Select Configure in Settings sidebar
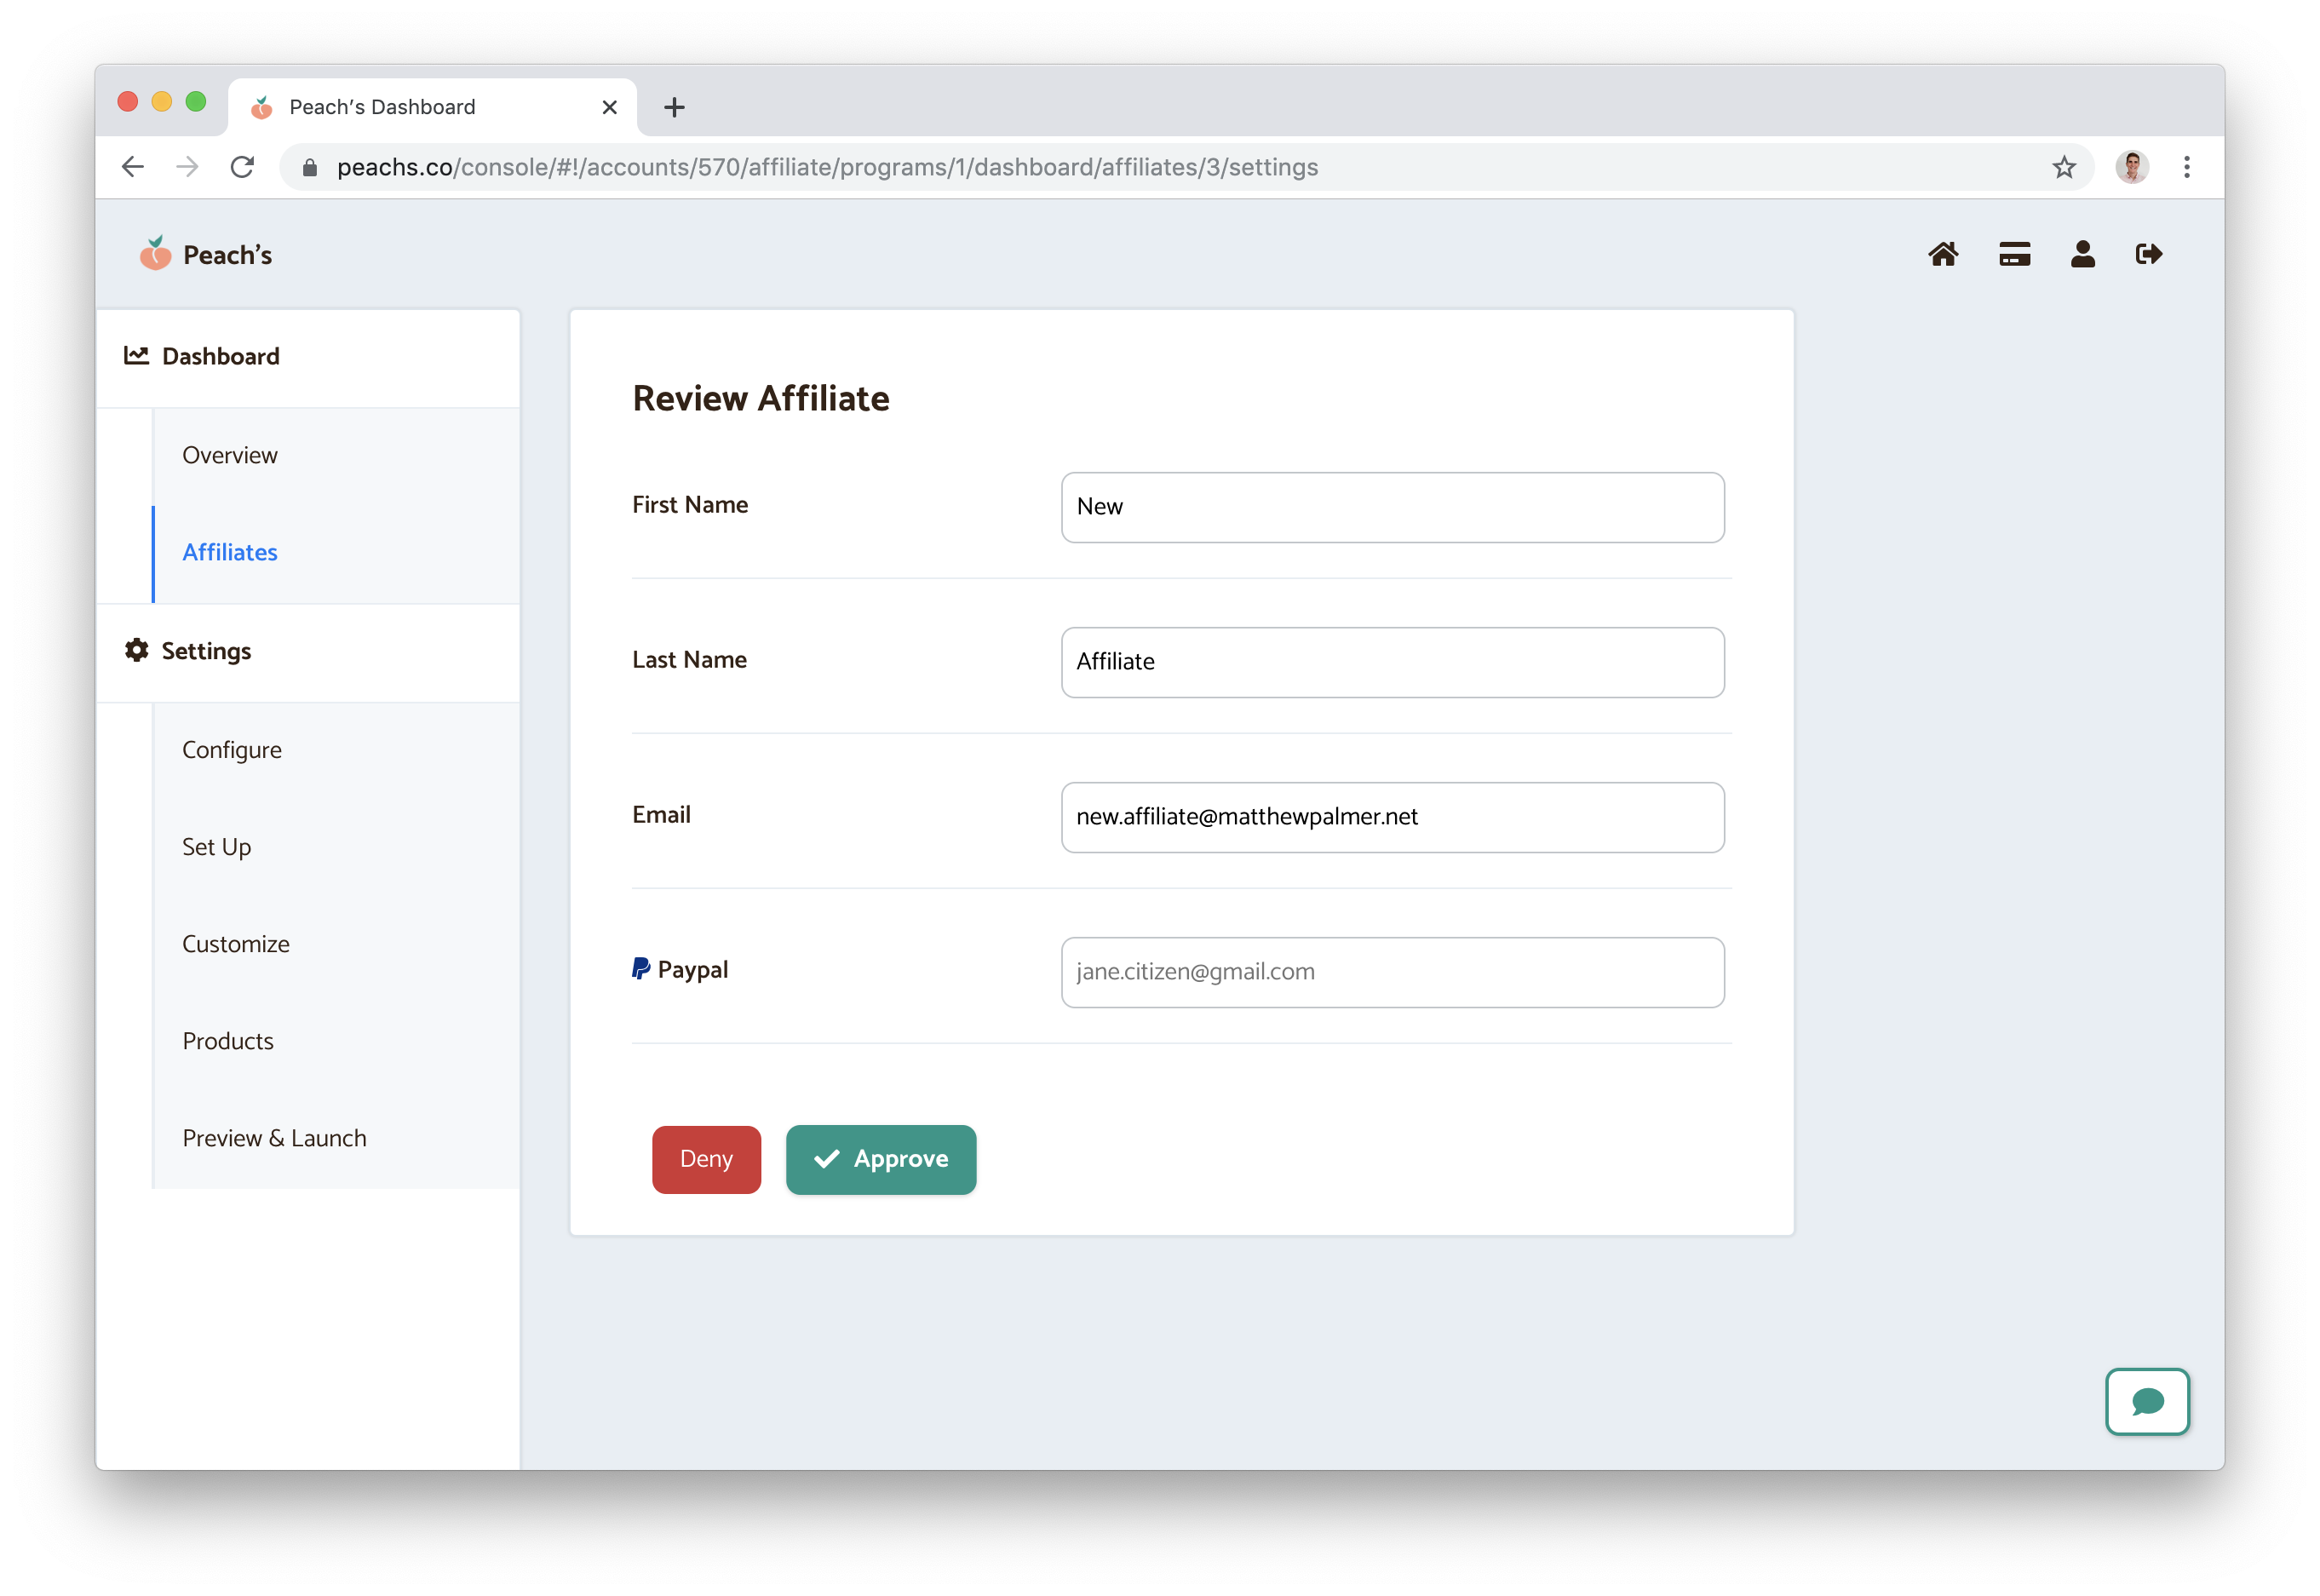The width and height of the screenshot is (2320, 1596). click(x=232, y=750)
